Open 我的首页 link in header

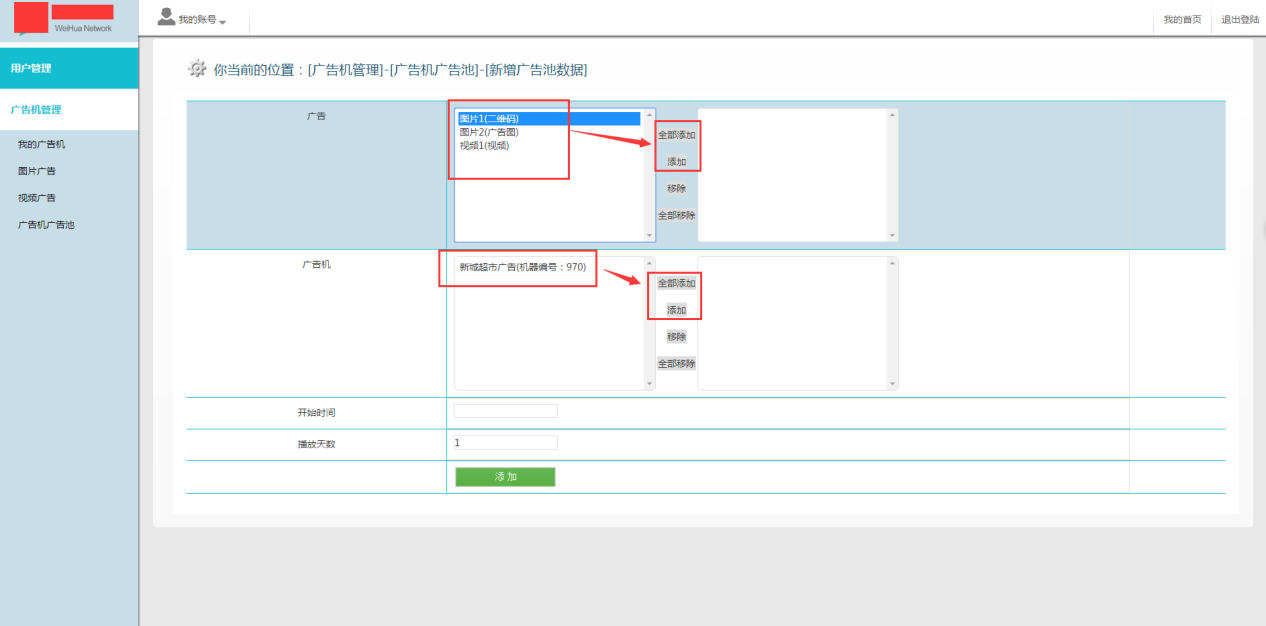coord(1182,20)
